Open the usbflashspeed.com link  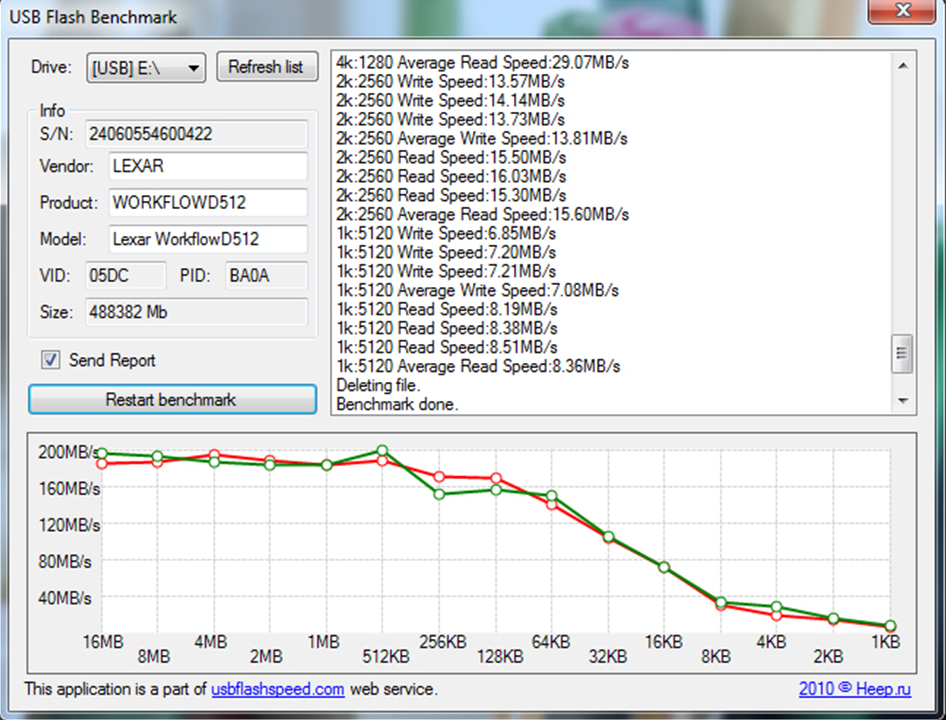[x=277, y=689]
